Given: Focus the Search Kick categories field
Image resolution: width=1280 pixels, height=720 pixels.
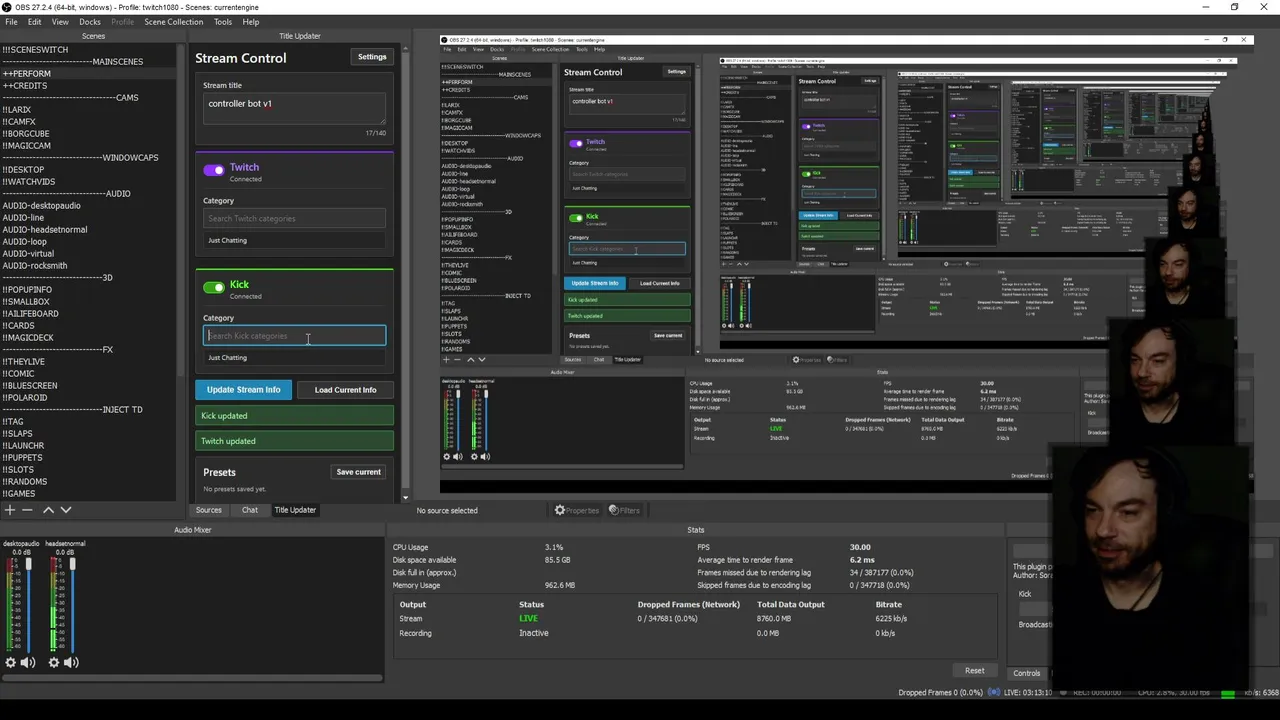Looking at the screenshot, I should [295, 336].
